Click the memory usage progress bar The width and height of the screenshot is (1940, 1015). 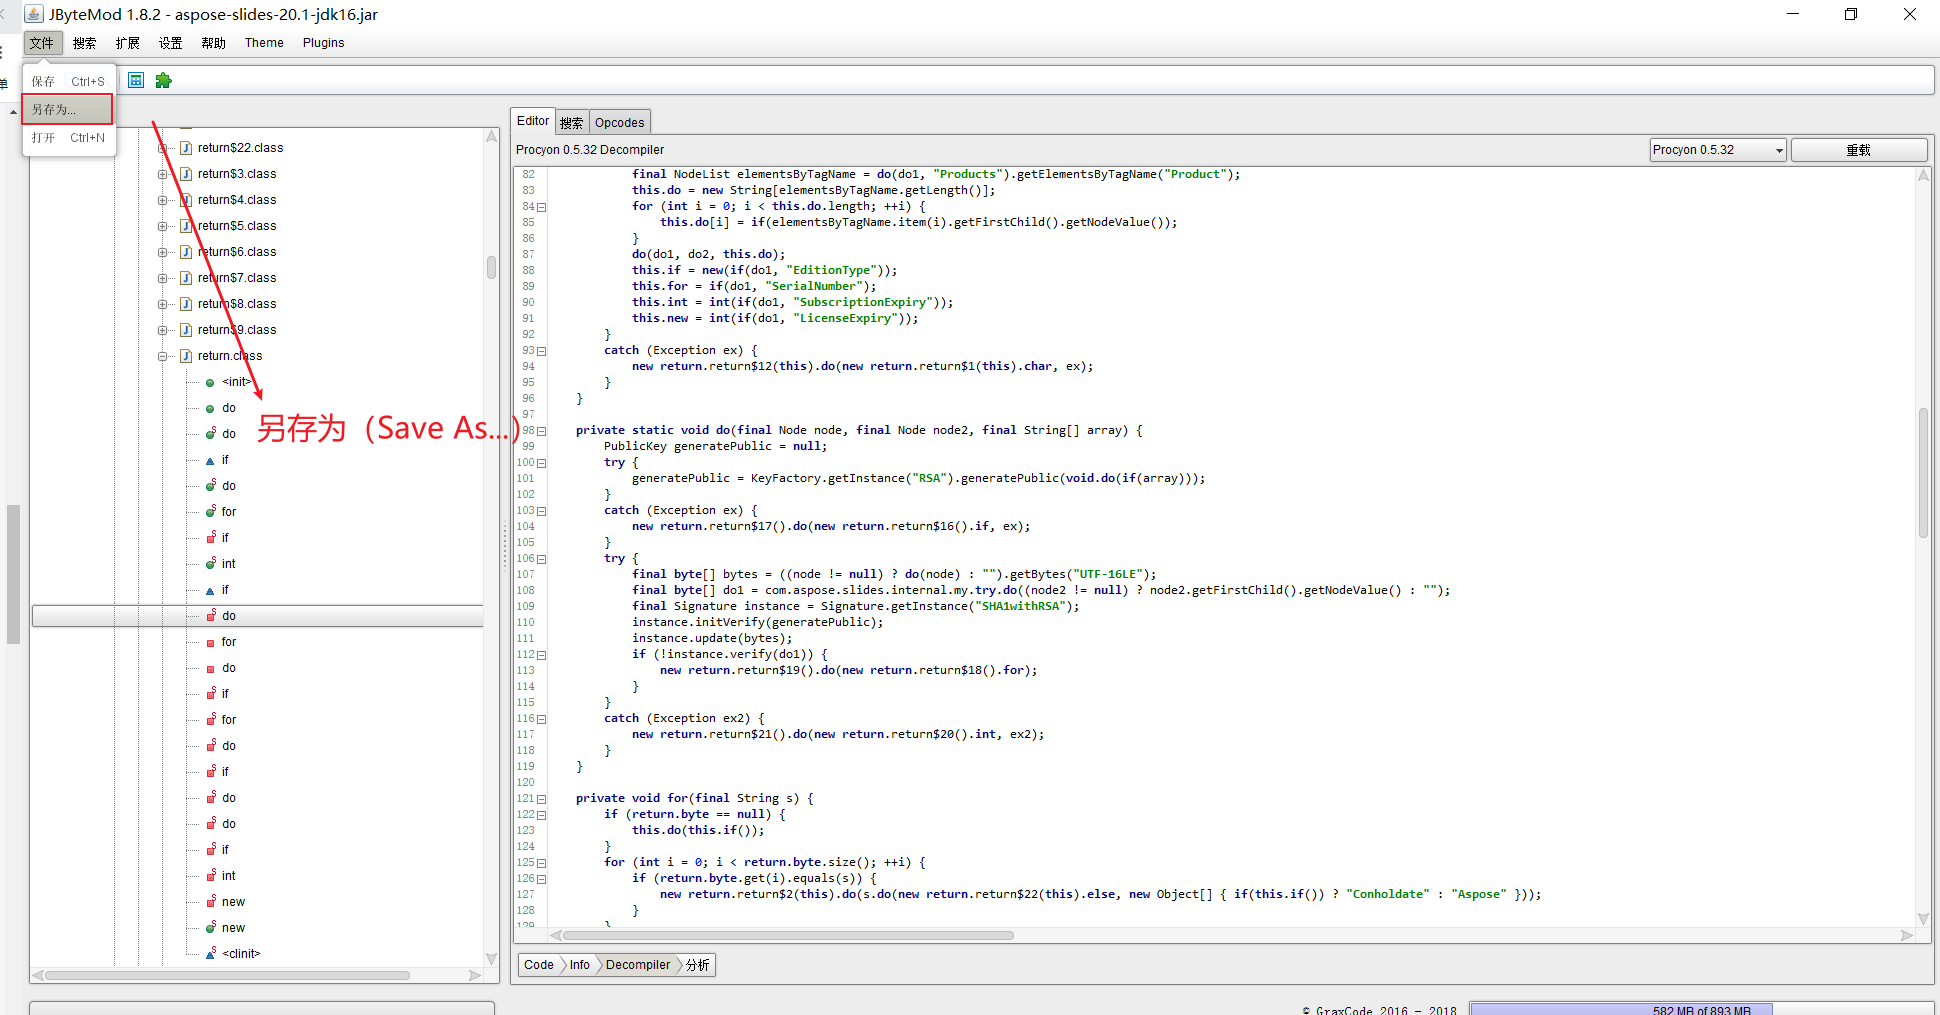pyautogui.click(x=1700, y=1009)
